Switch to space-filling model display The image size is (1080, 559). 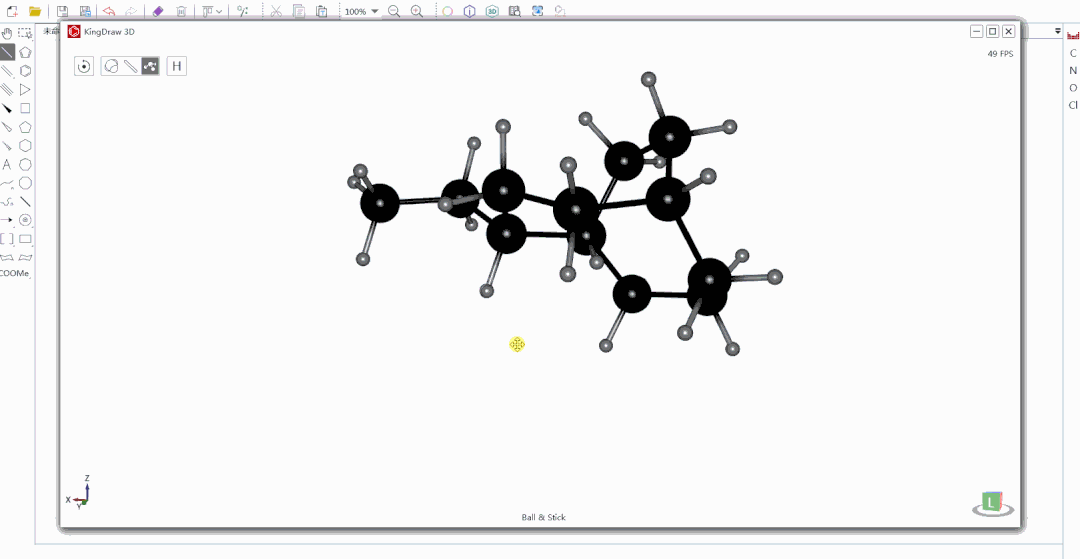[112, 66]
